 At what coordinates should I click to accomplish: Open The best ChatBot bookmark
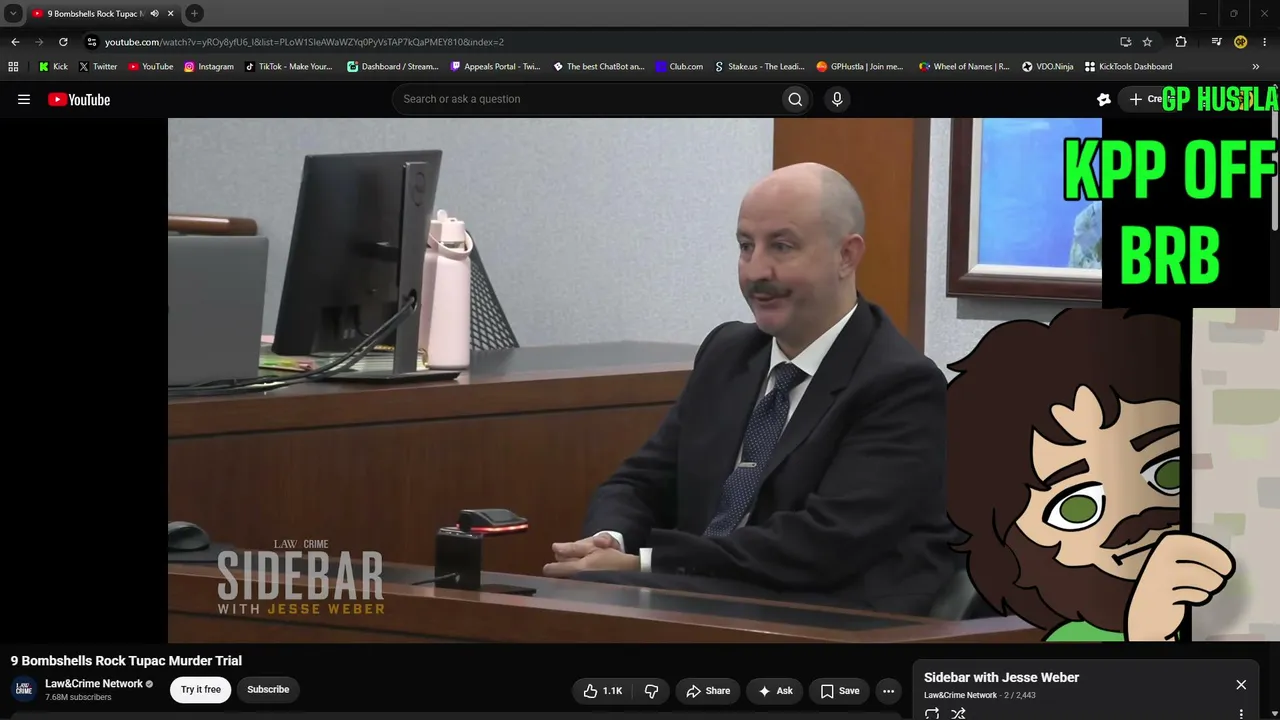(599, 67)
